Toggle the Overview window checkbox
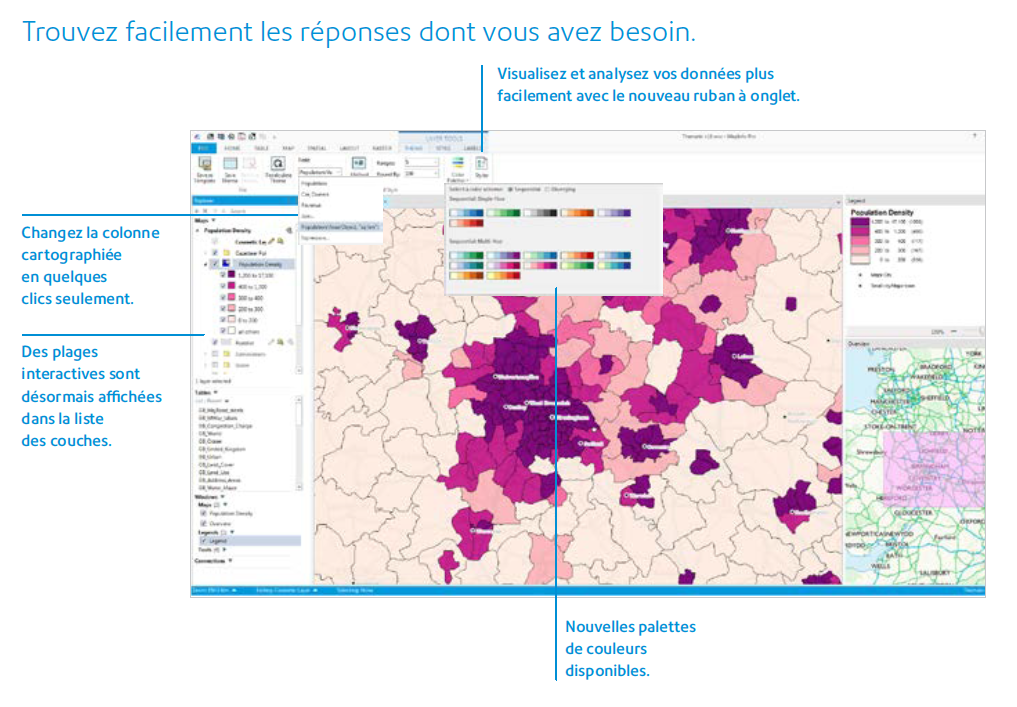The height and width of the screenshot is (707, 1017). [x=204, y=523]
